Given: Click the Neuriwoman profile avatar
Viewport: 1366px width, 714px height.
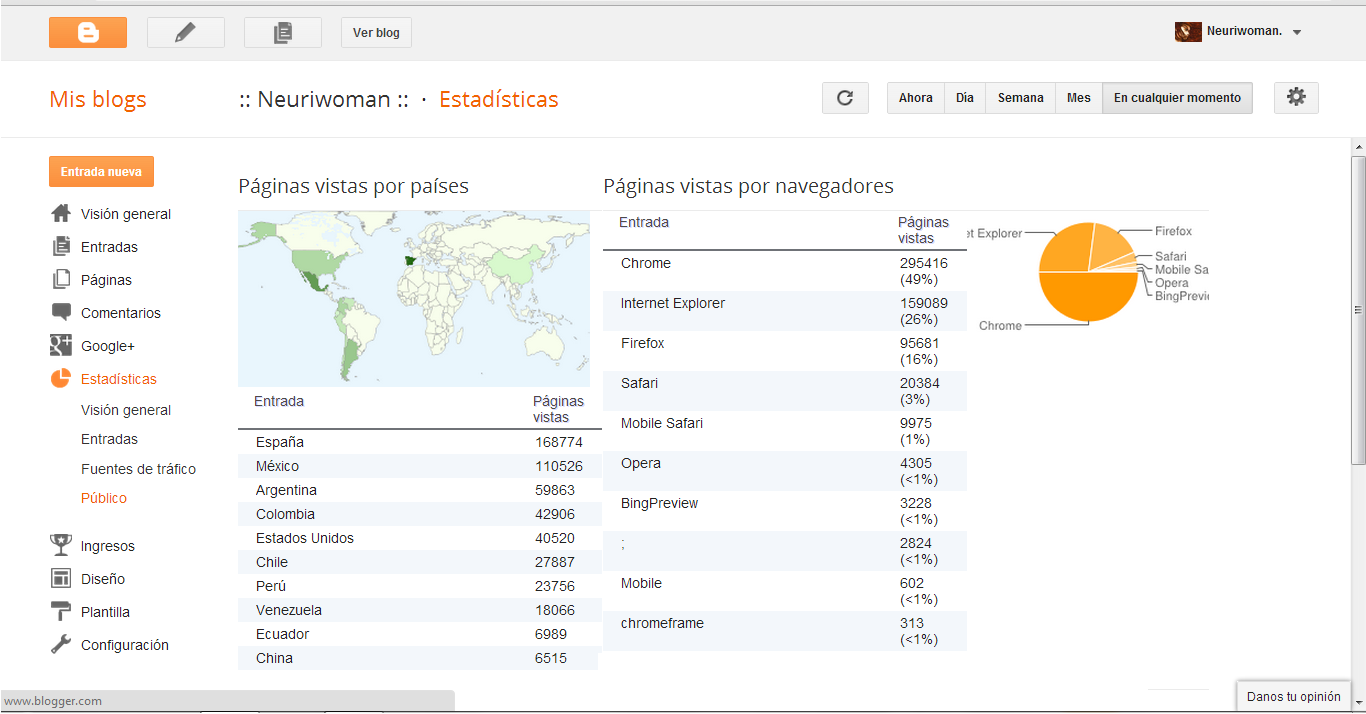Looking at the screenshot, I should [x=1188, y=31].
